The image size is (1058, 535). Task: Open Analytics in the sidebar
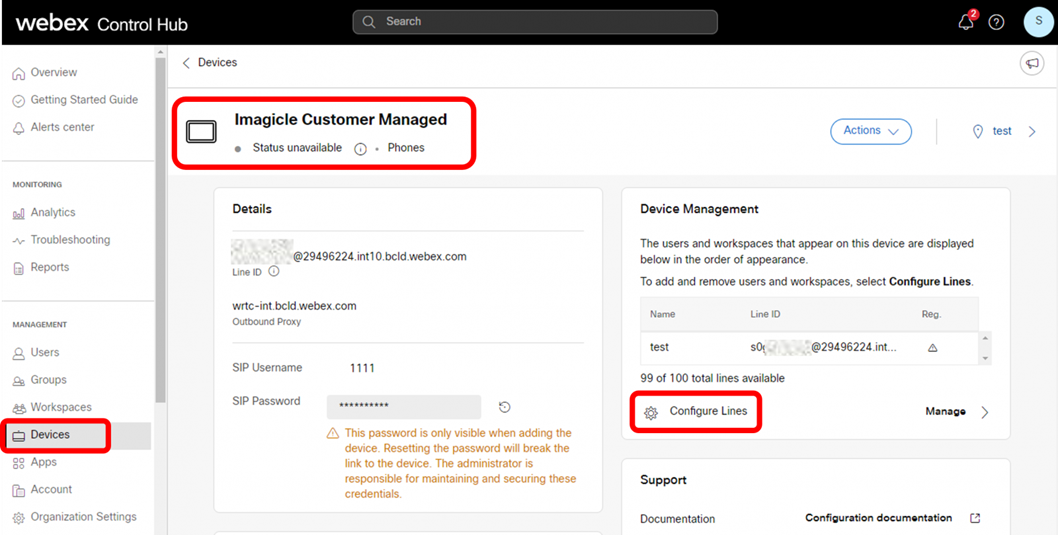[x=52, y=212]
